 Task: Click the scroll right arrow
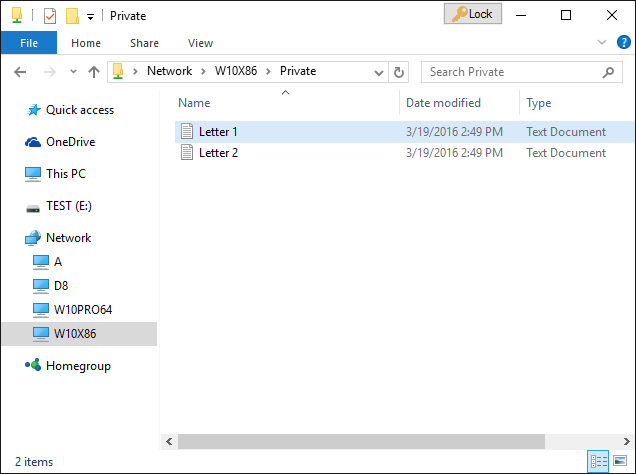point(627,442)
